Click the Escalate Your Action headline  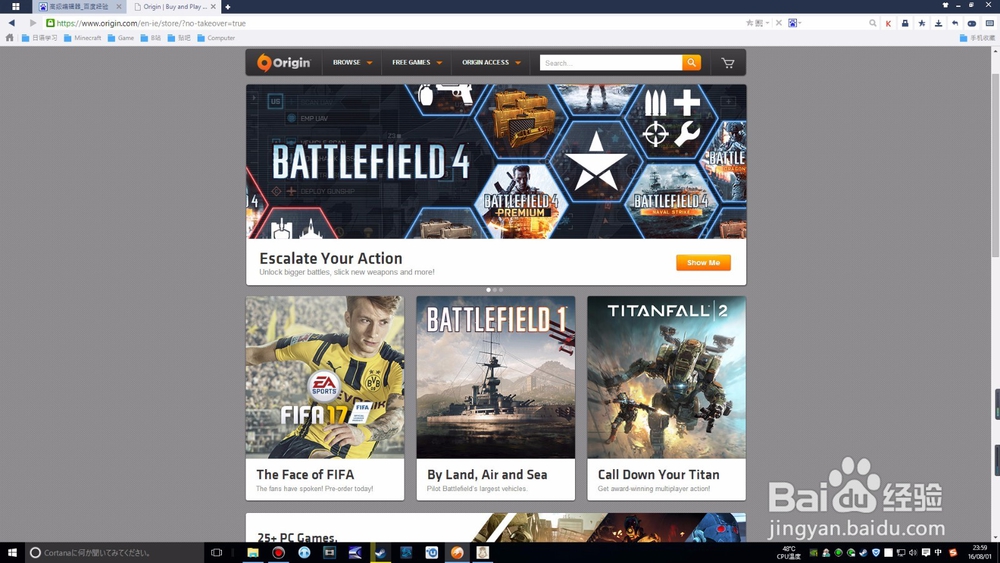tap(330, 258)
